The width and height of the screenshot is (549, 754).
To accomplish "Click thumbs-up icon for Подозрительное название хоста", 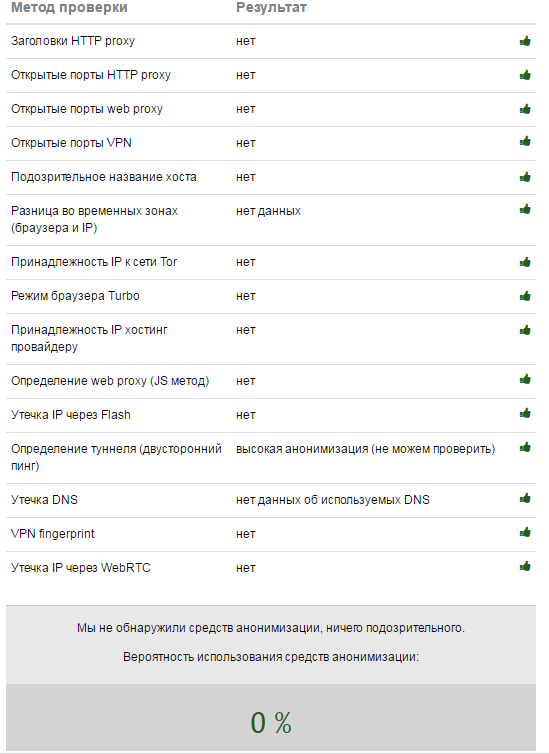I will [x=525, y=177].
